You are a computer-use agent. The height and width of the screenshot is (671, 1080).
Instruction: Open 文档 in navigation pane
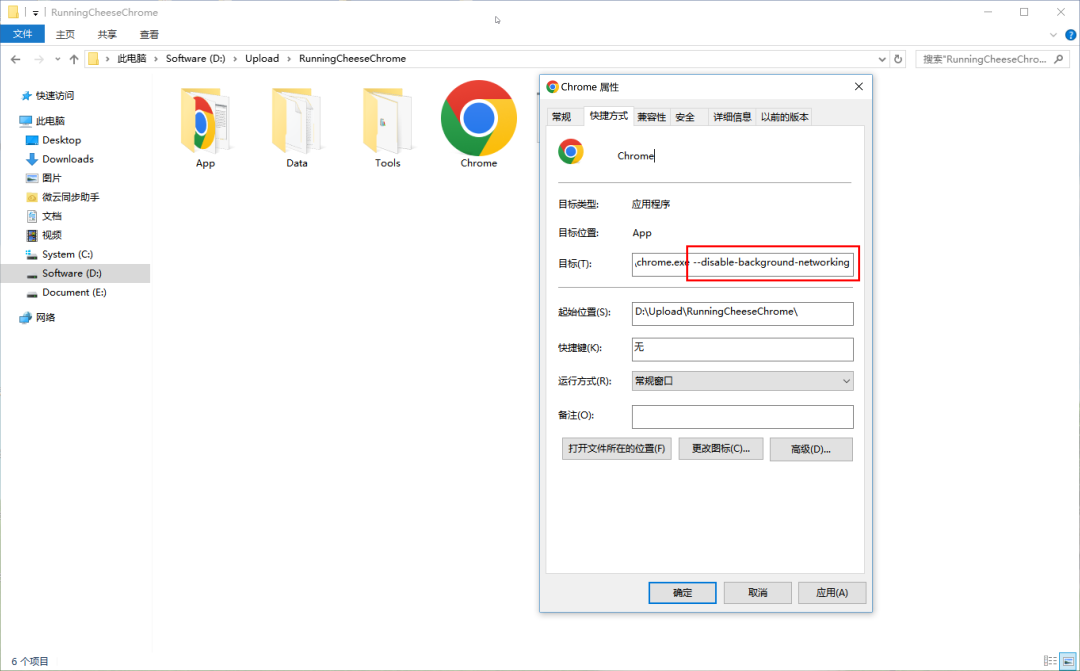(52, 216)
